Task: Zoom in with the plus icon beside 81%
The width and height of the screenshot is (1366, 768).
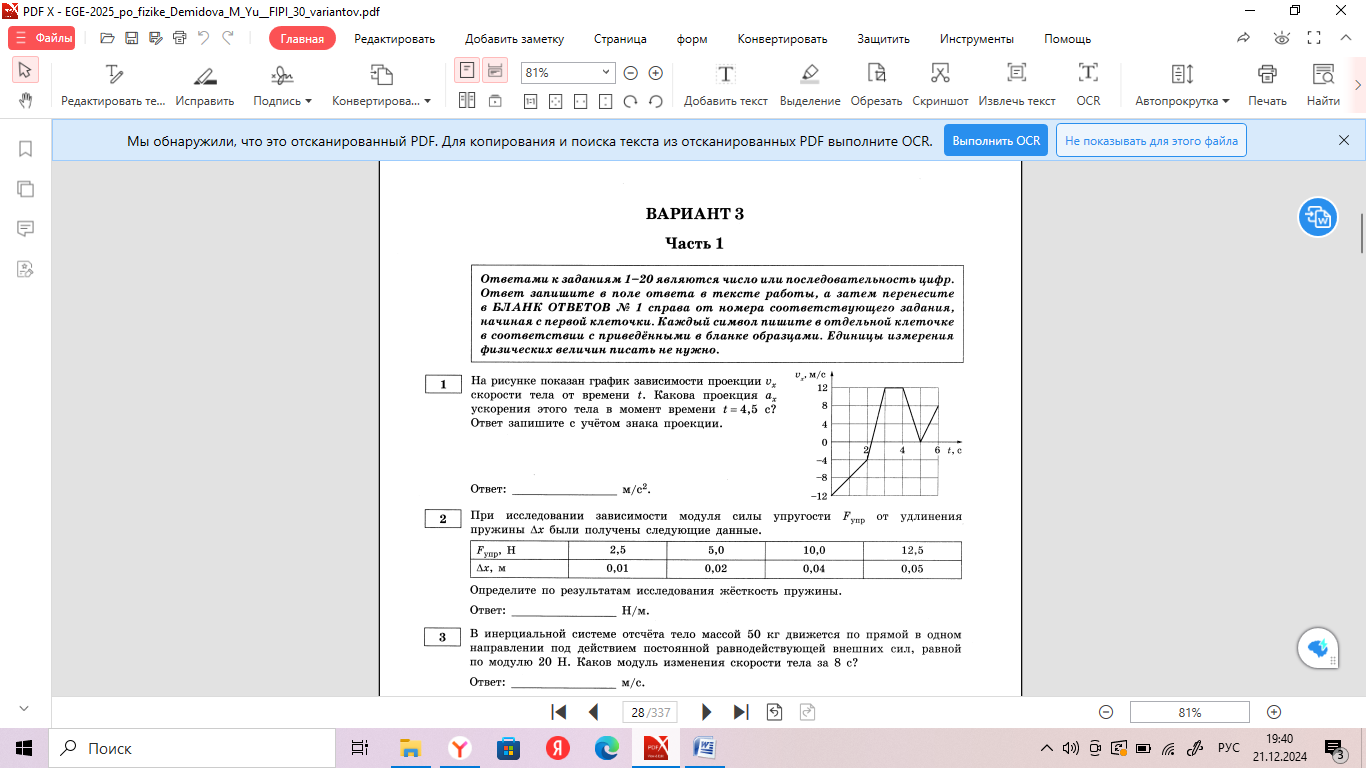Action: click(x=656, y=73)
